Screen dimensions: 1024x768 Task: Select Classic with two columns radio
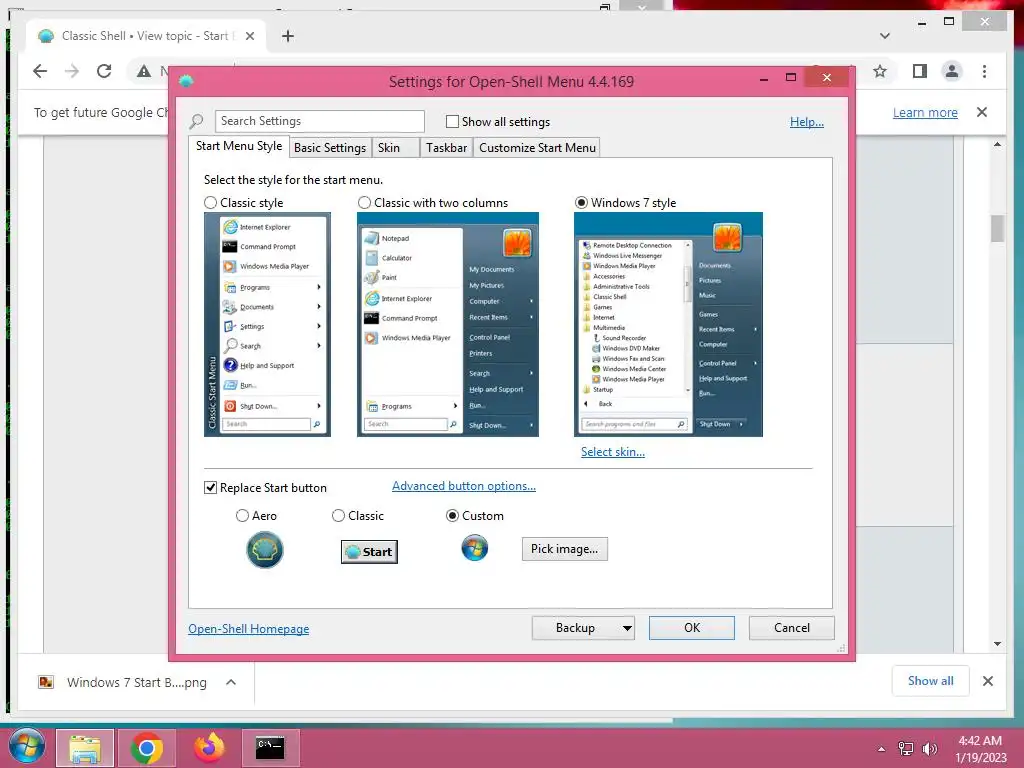[364, 203]
